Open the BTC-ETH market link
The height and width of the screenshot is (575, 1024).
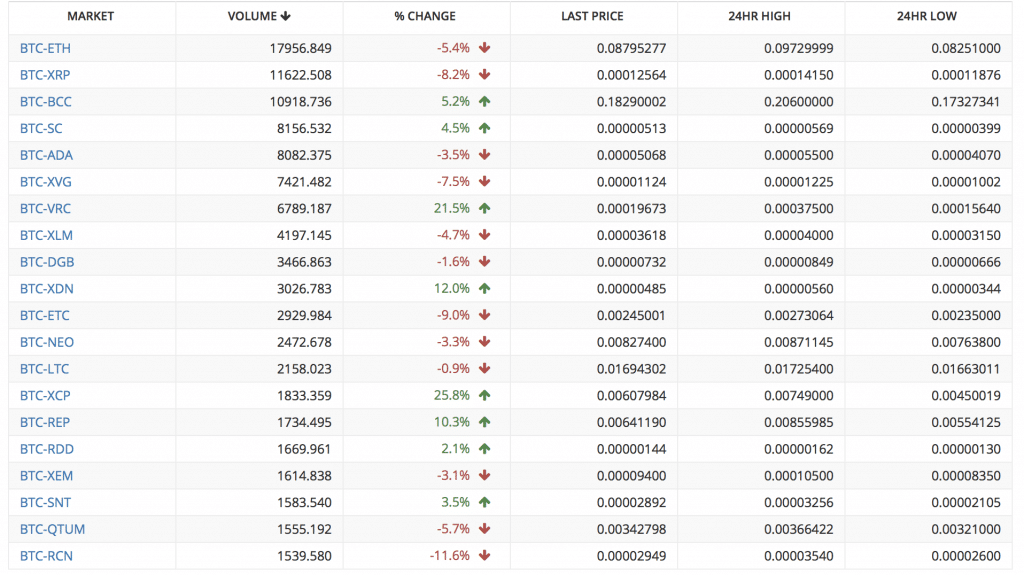tap(45, 48)
